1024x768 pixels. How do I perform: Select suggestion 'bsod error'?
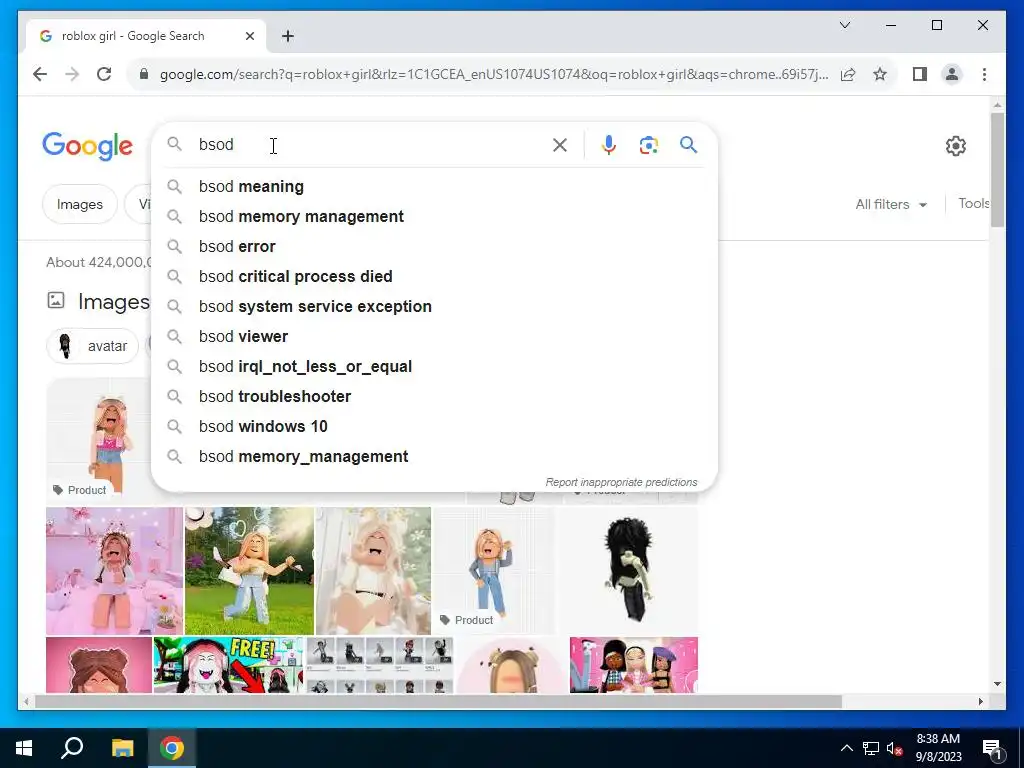tap(434, 247)
